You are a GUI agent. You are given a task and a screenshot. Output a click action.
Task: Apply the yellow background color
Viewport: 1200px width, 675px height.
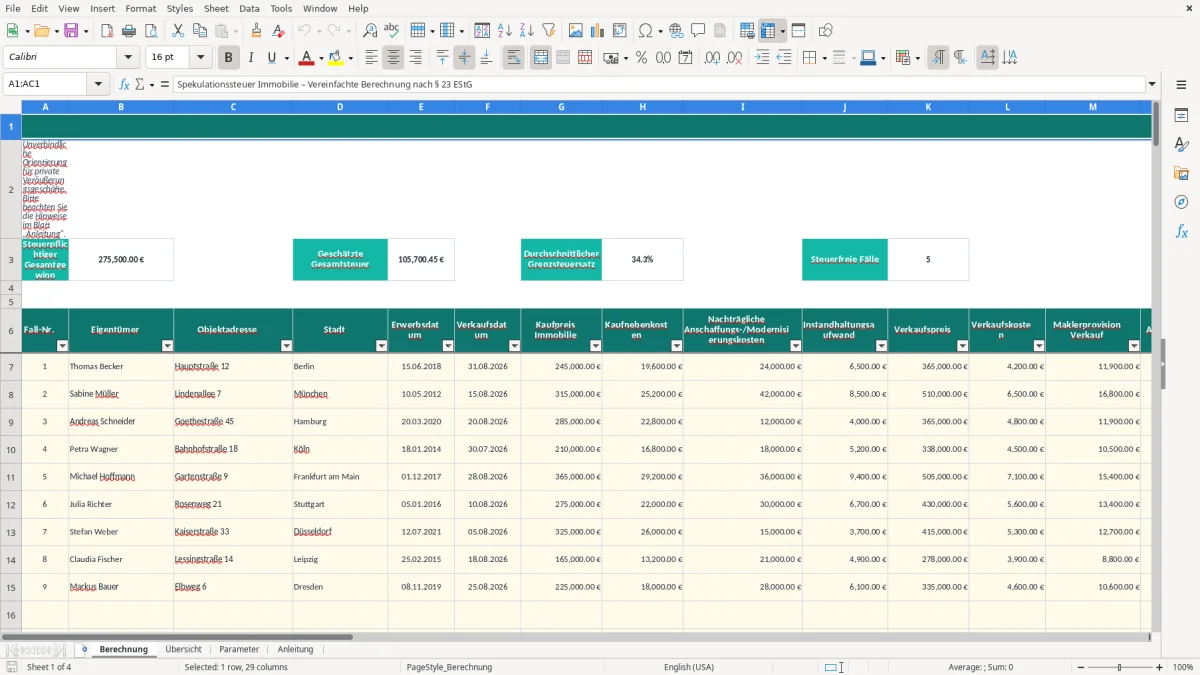click(x=335, y=58)
